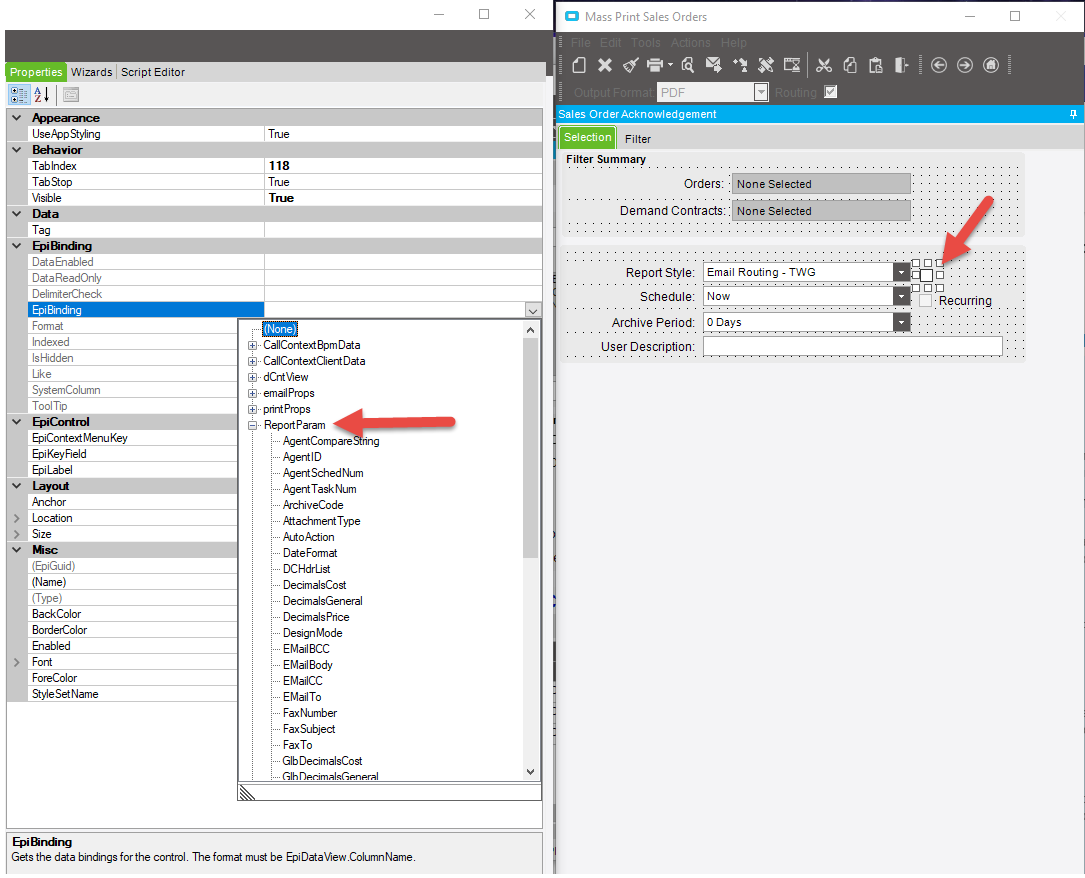Viewport: 1085px width, 878px height.
Task: Click the Print Preview magnifier icon
Action: 687,65
